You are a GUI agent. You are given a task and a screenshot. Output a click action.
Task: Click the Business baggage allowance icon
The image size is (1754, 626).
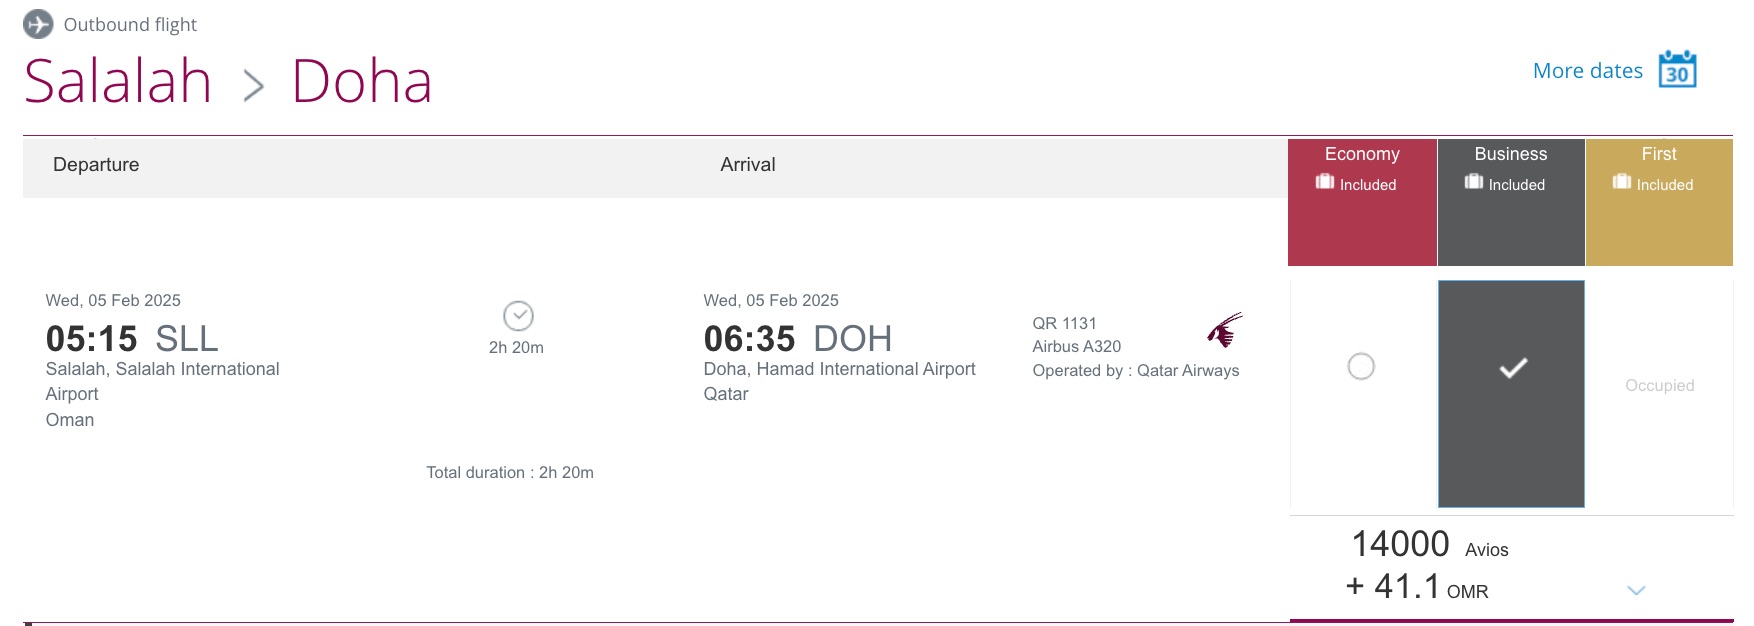(1474, 182)
